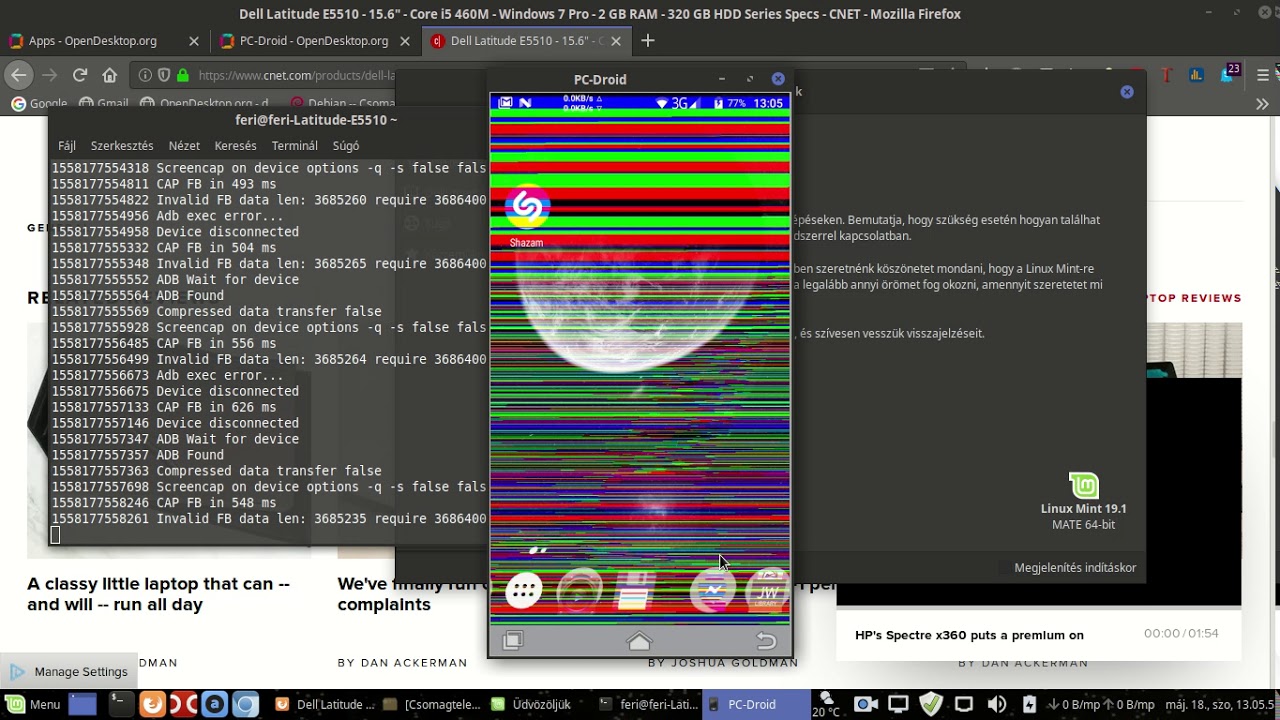
Task: Open the Debian -- Csomag bookmark
Action: [342, 103]
